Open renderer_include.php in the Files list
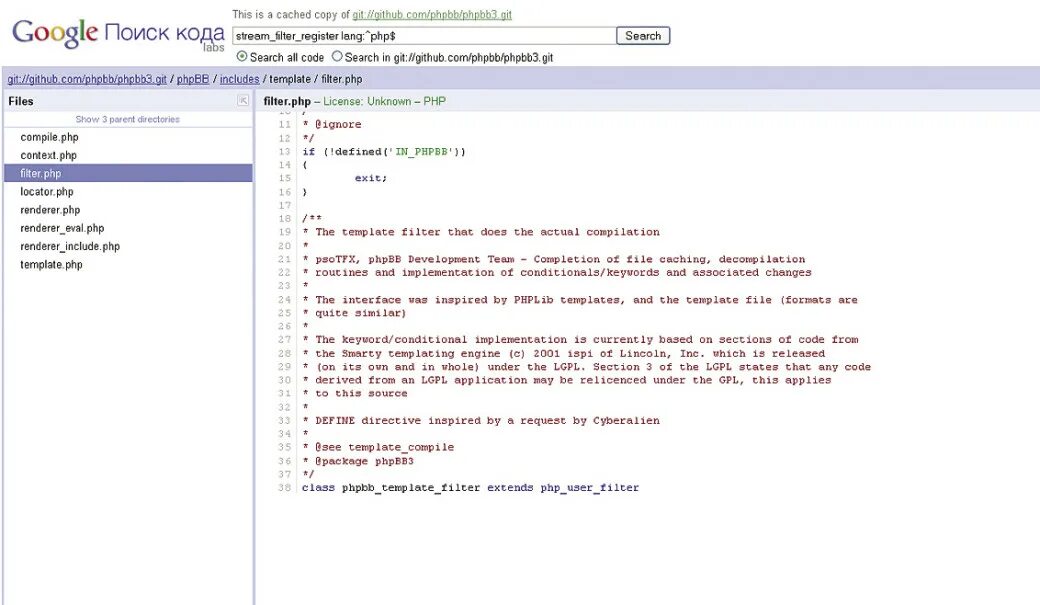 pyautogui.click(x=70, y=246)
